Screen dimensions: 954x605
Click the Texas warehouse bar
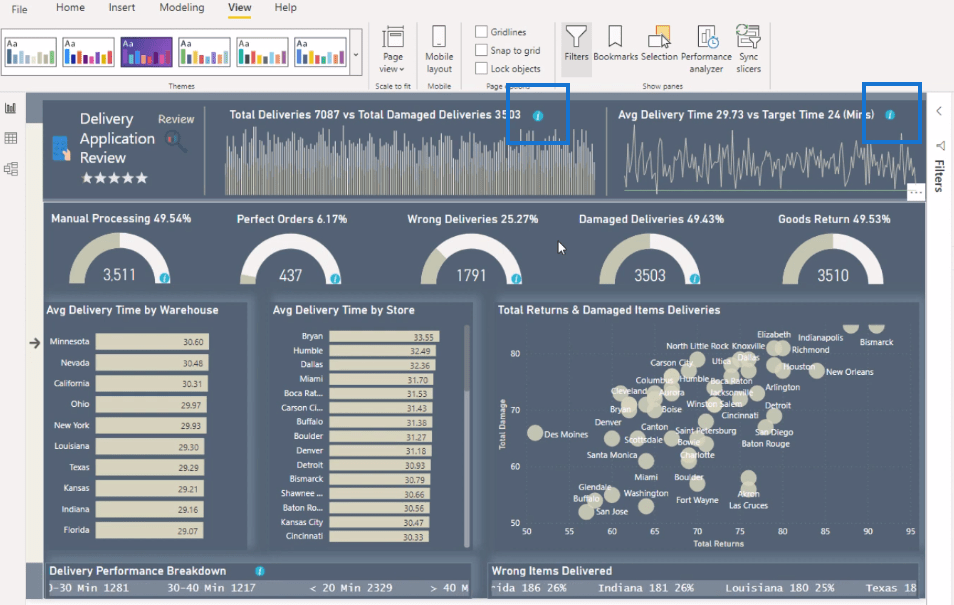(x=150, y=467)
